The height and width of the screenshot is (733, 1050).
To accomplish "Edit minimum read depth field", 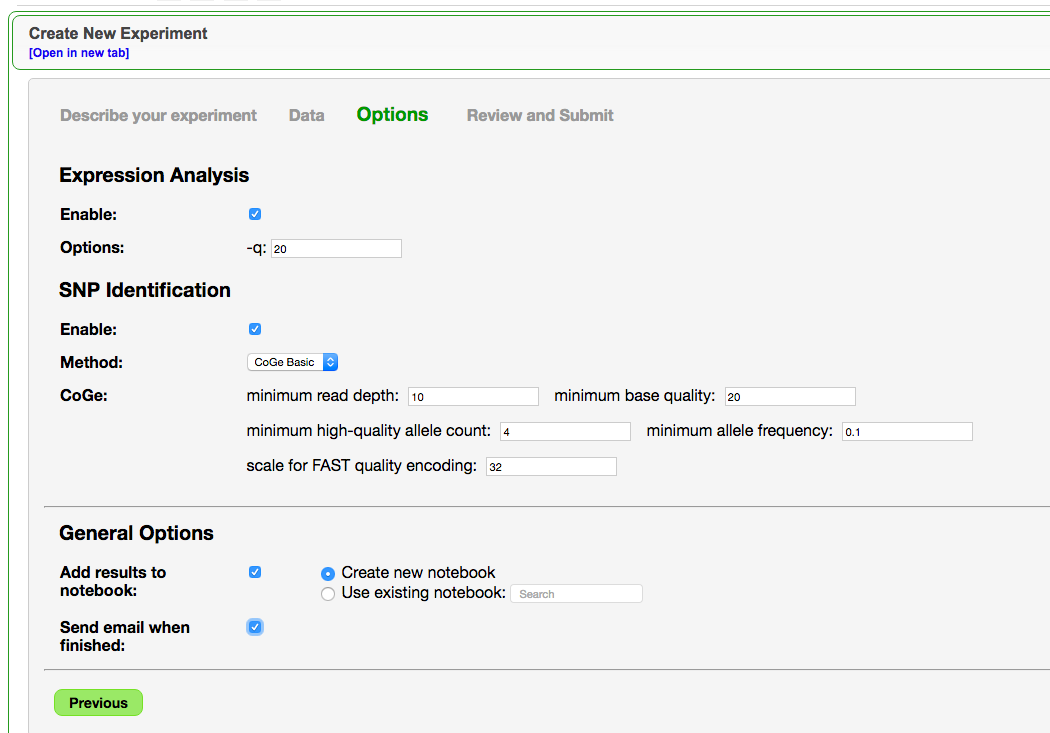I will 473,396.
